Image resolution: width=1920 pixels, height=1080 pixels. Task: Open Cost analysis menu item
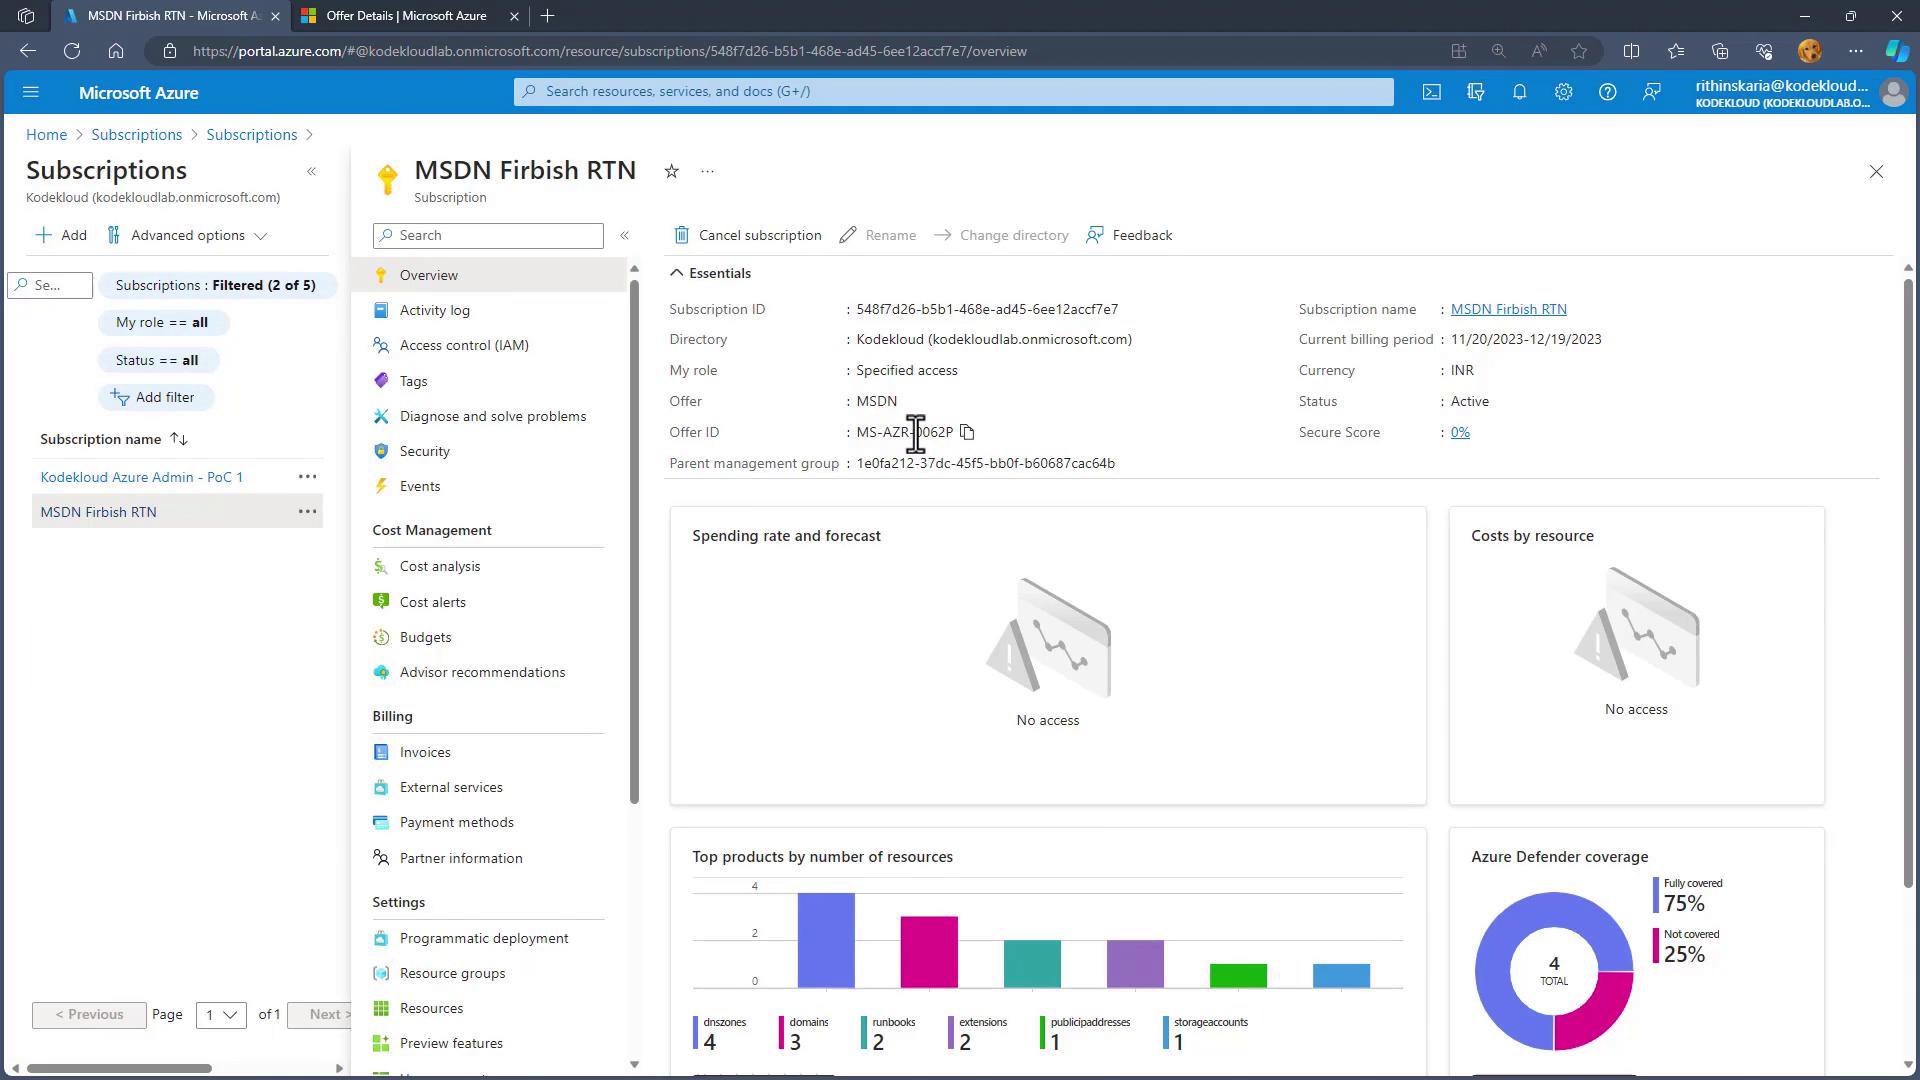click(440, 566)
